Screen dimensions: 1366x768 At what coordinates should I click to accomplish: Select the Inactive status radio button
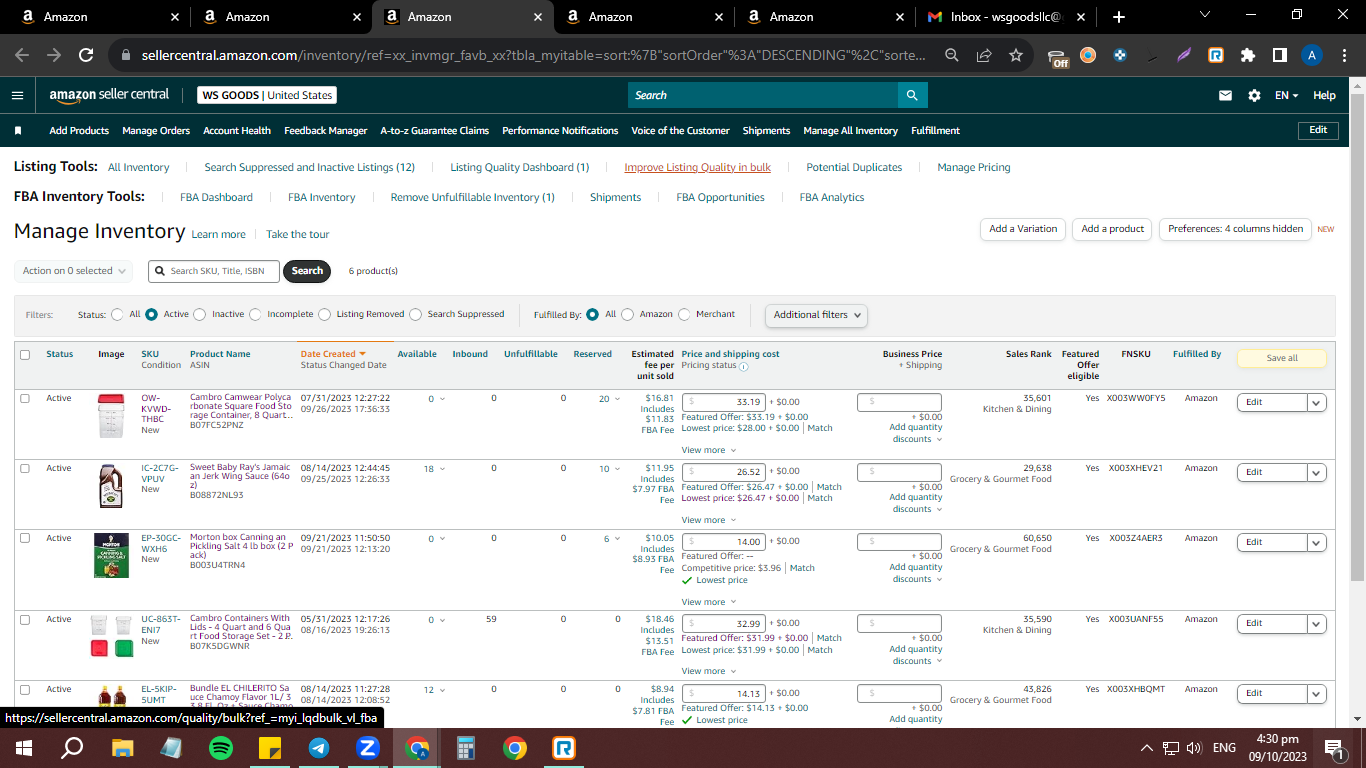200,314
